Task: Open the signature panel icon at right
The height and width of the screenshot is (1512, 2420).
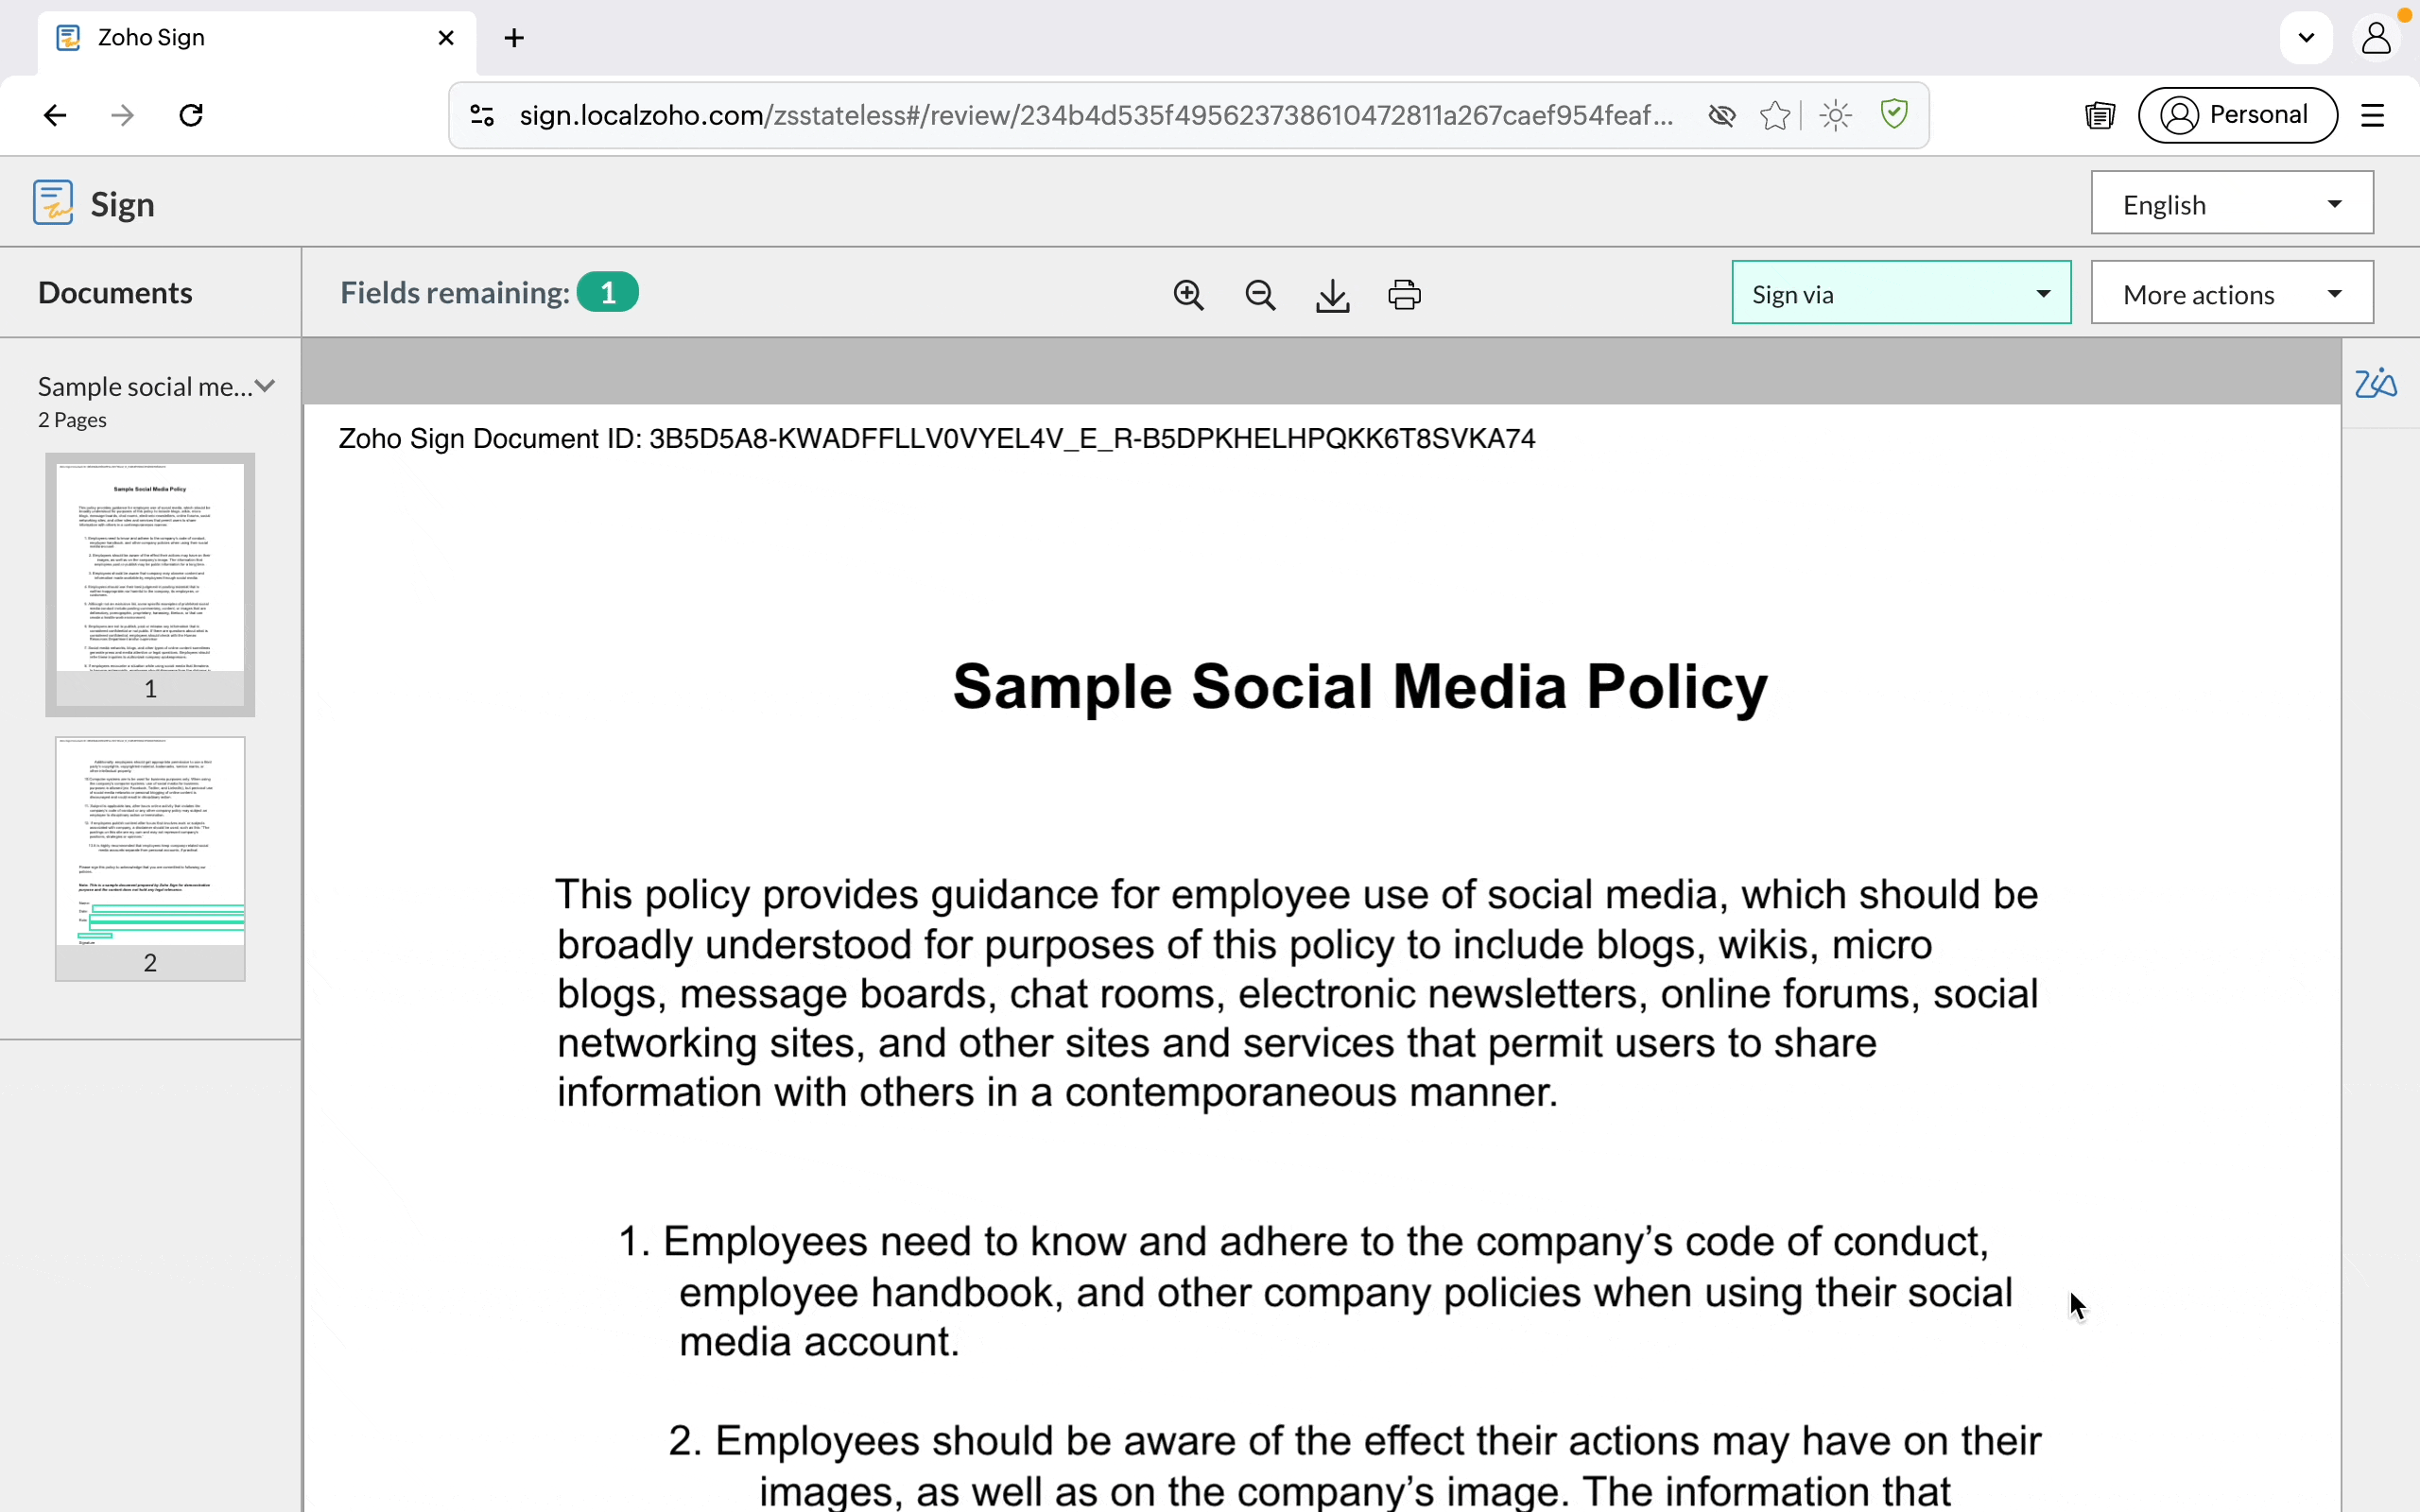Action: pyautogui.click(x=2376, y=383)
